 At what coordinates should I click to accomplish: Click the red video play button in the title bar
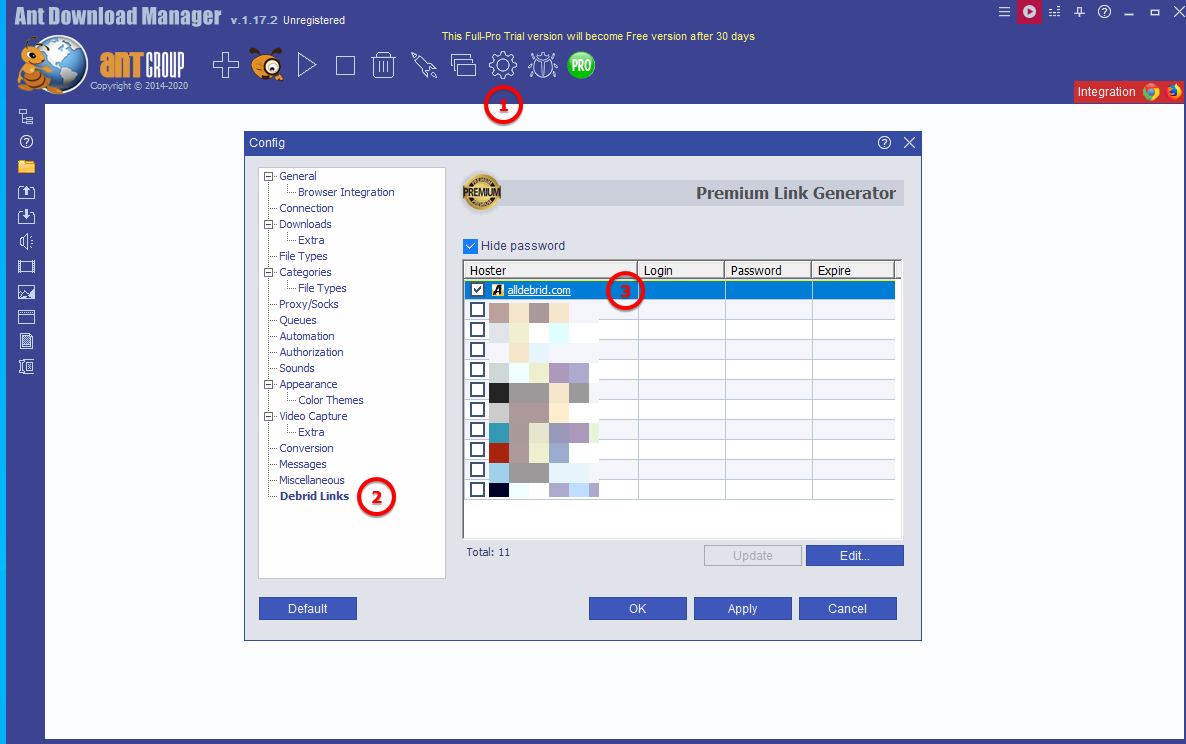click(1029, 11)
